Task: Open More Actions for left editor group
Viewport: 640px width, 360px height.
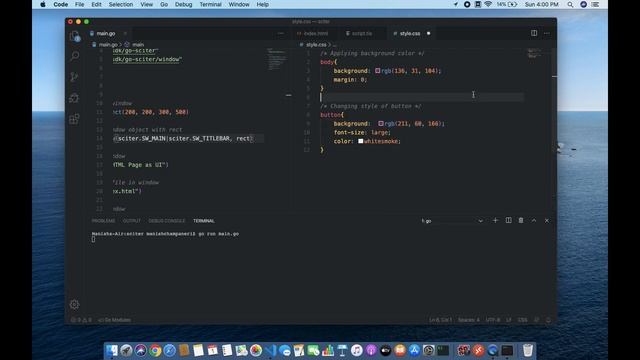Action: tap(281, 33)
